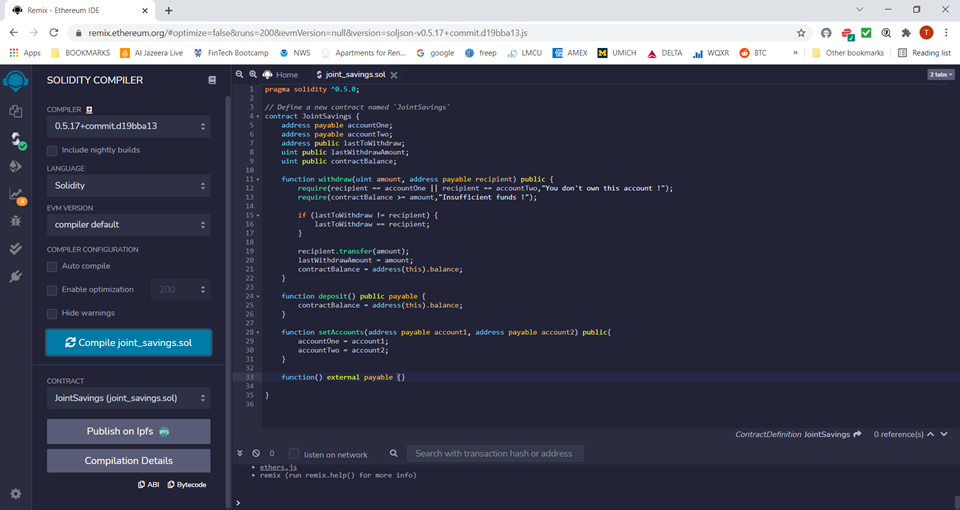
Task: Open the Solidity static analysis icon
Action: pos(17,195)
